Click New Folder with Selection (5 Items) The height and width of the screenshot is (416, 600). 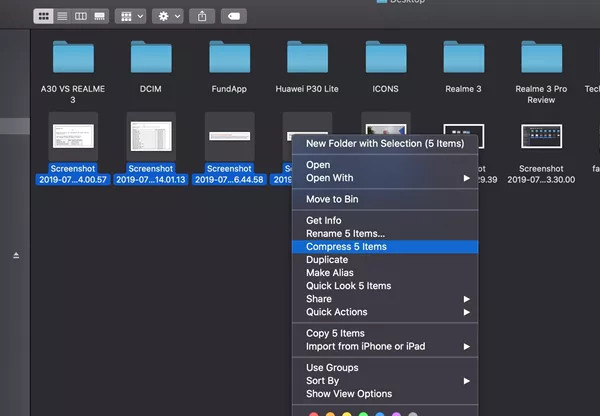click(385, 144)
